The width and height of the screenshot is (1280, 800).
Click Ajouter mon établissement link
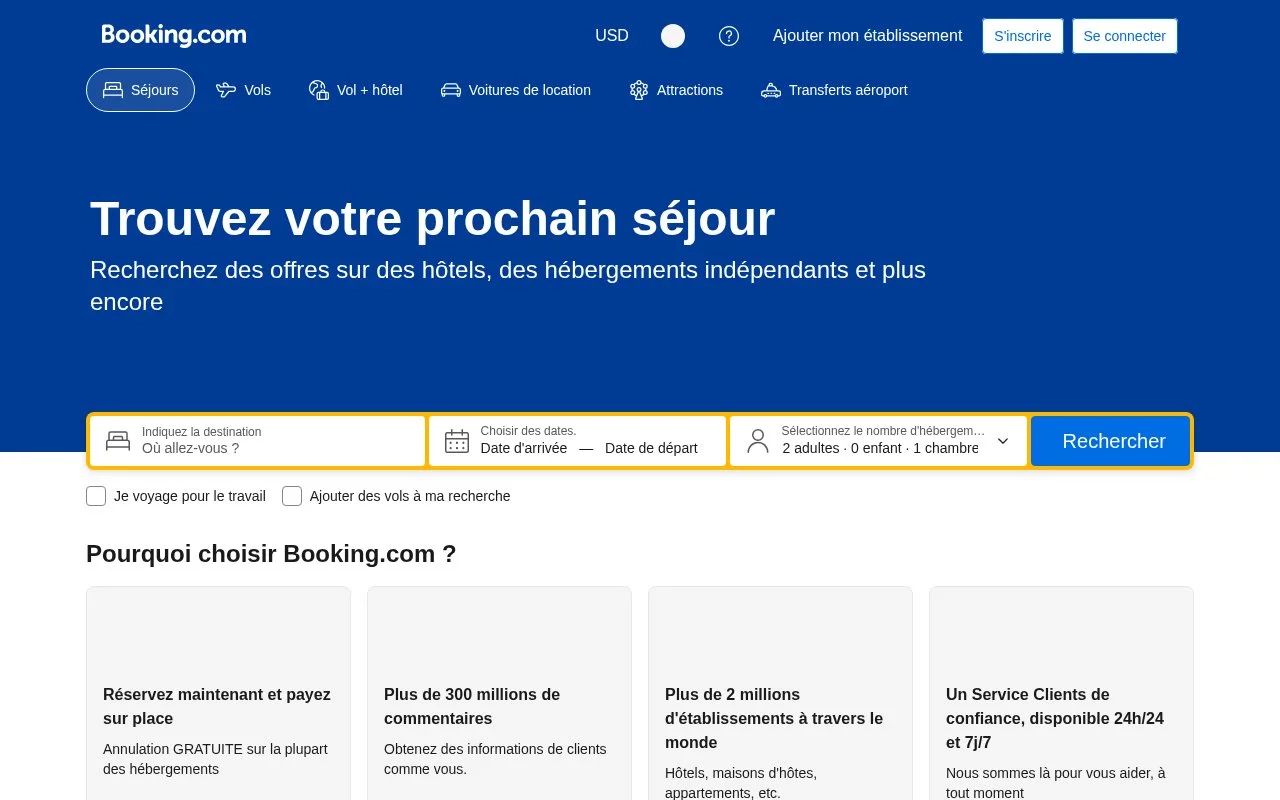pos(867,36)
